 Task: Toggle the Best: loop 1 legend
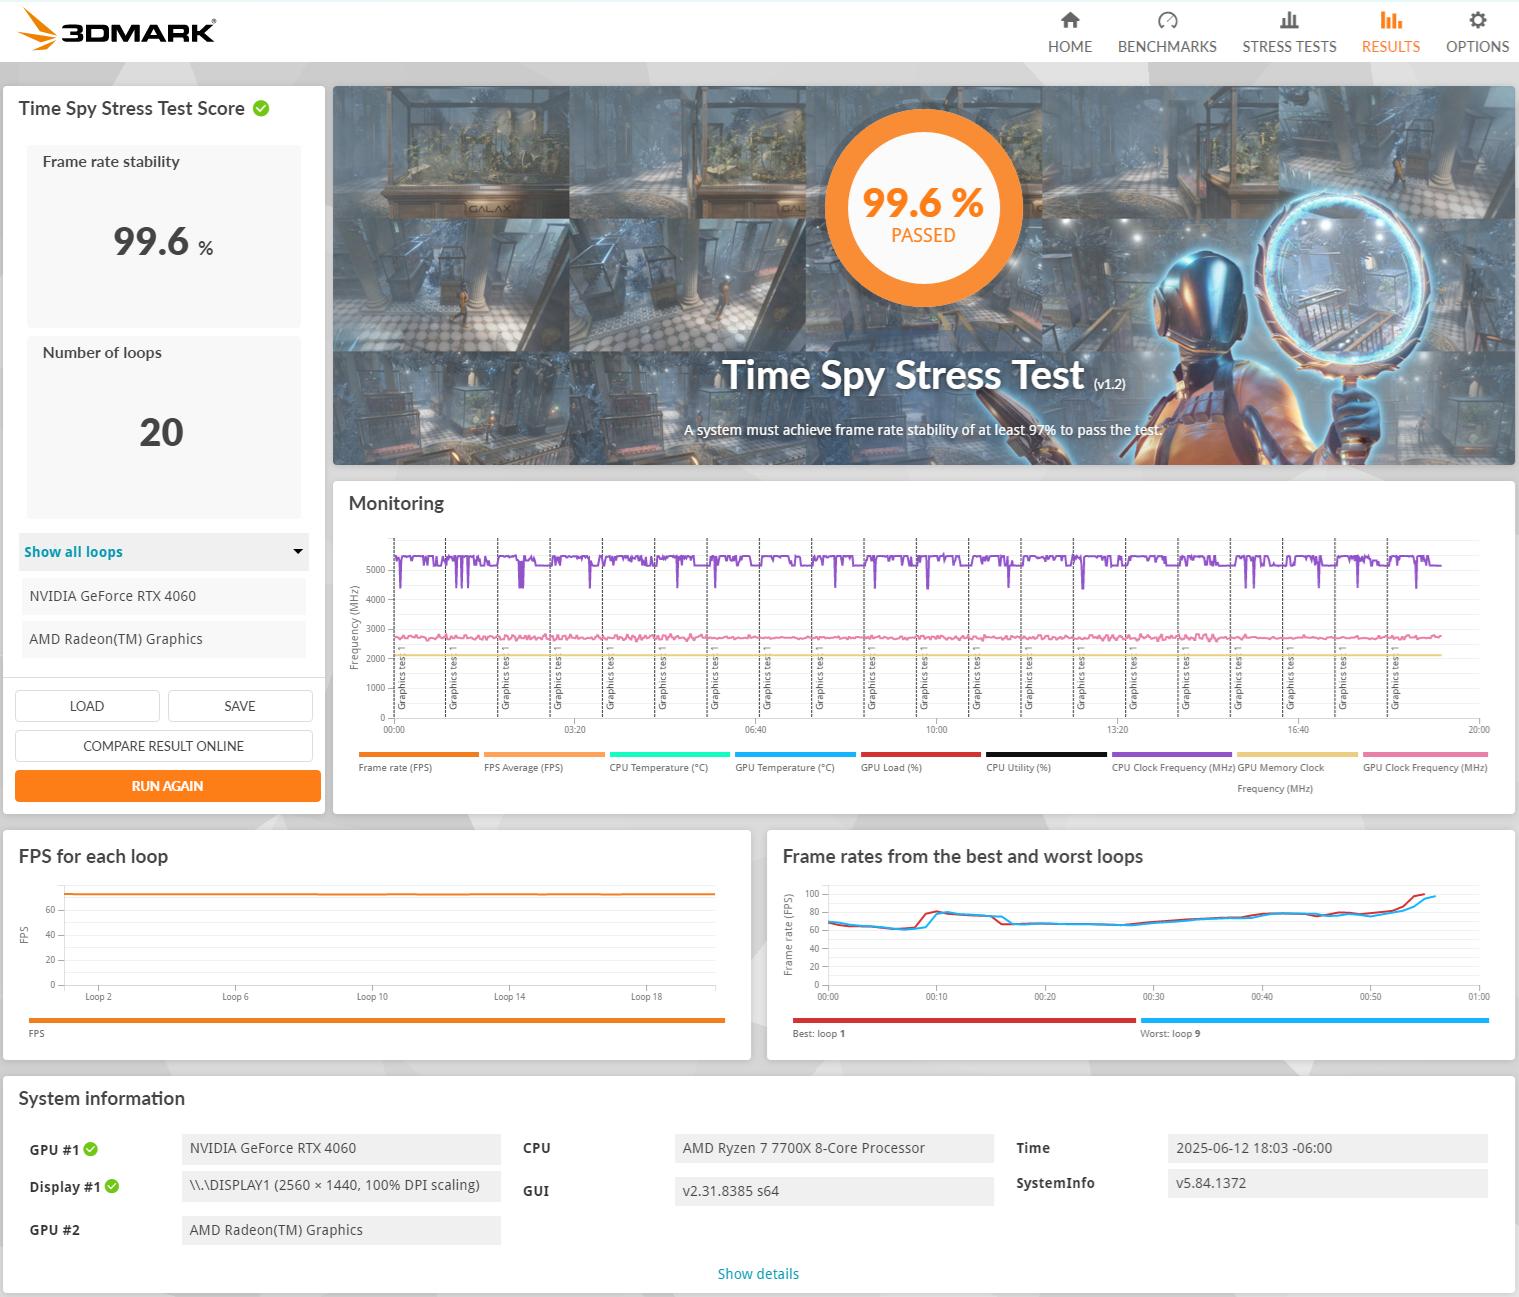click(964, 1020)
